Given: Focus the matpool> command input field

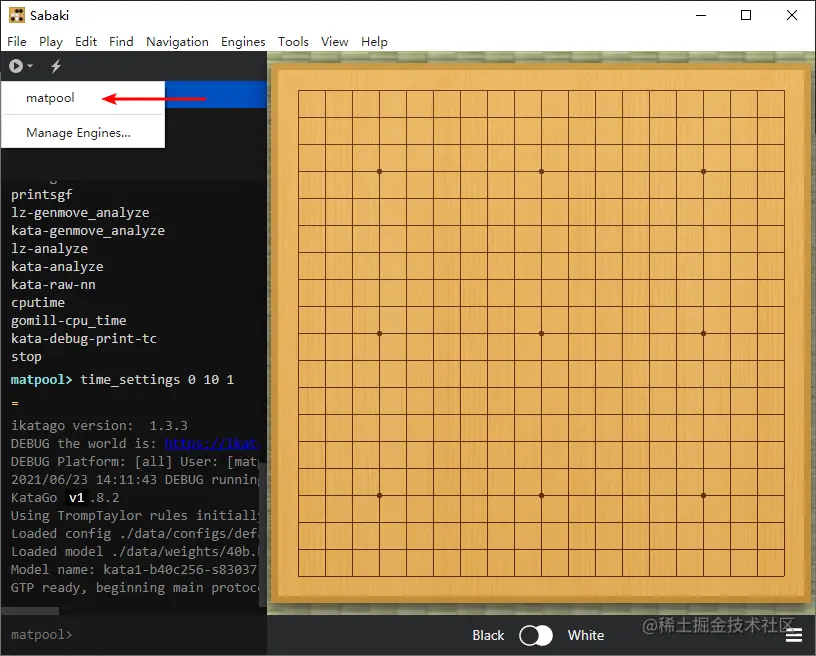Looking at the screenshot, I should (x=134, y=635).
